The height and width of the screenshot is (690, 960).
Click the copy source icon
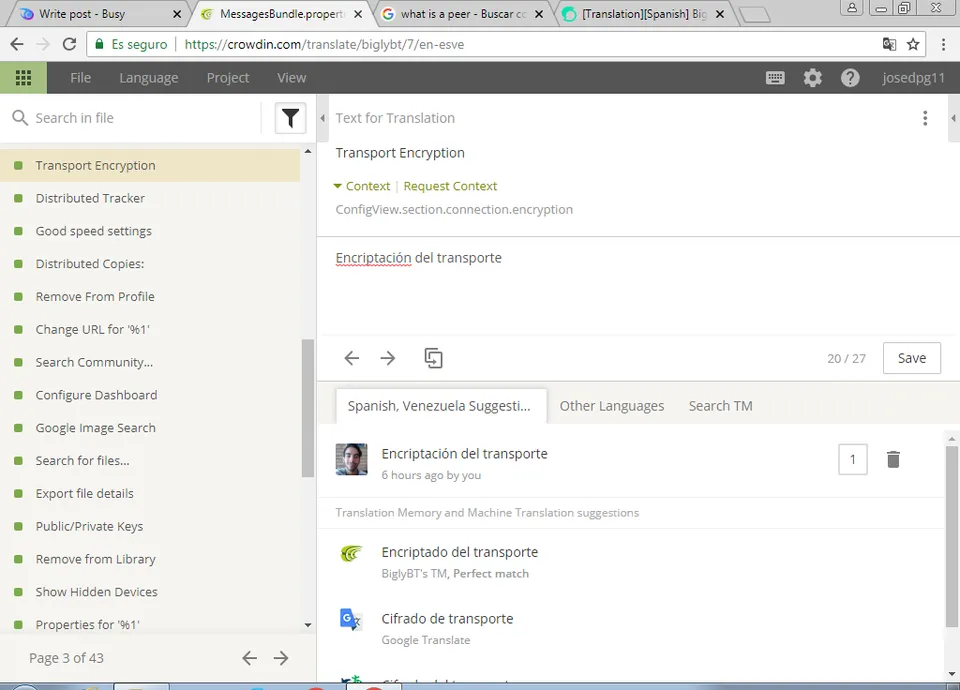(433, 358)
